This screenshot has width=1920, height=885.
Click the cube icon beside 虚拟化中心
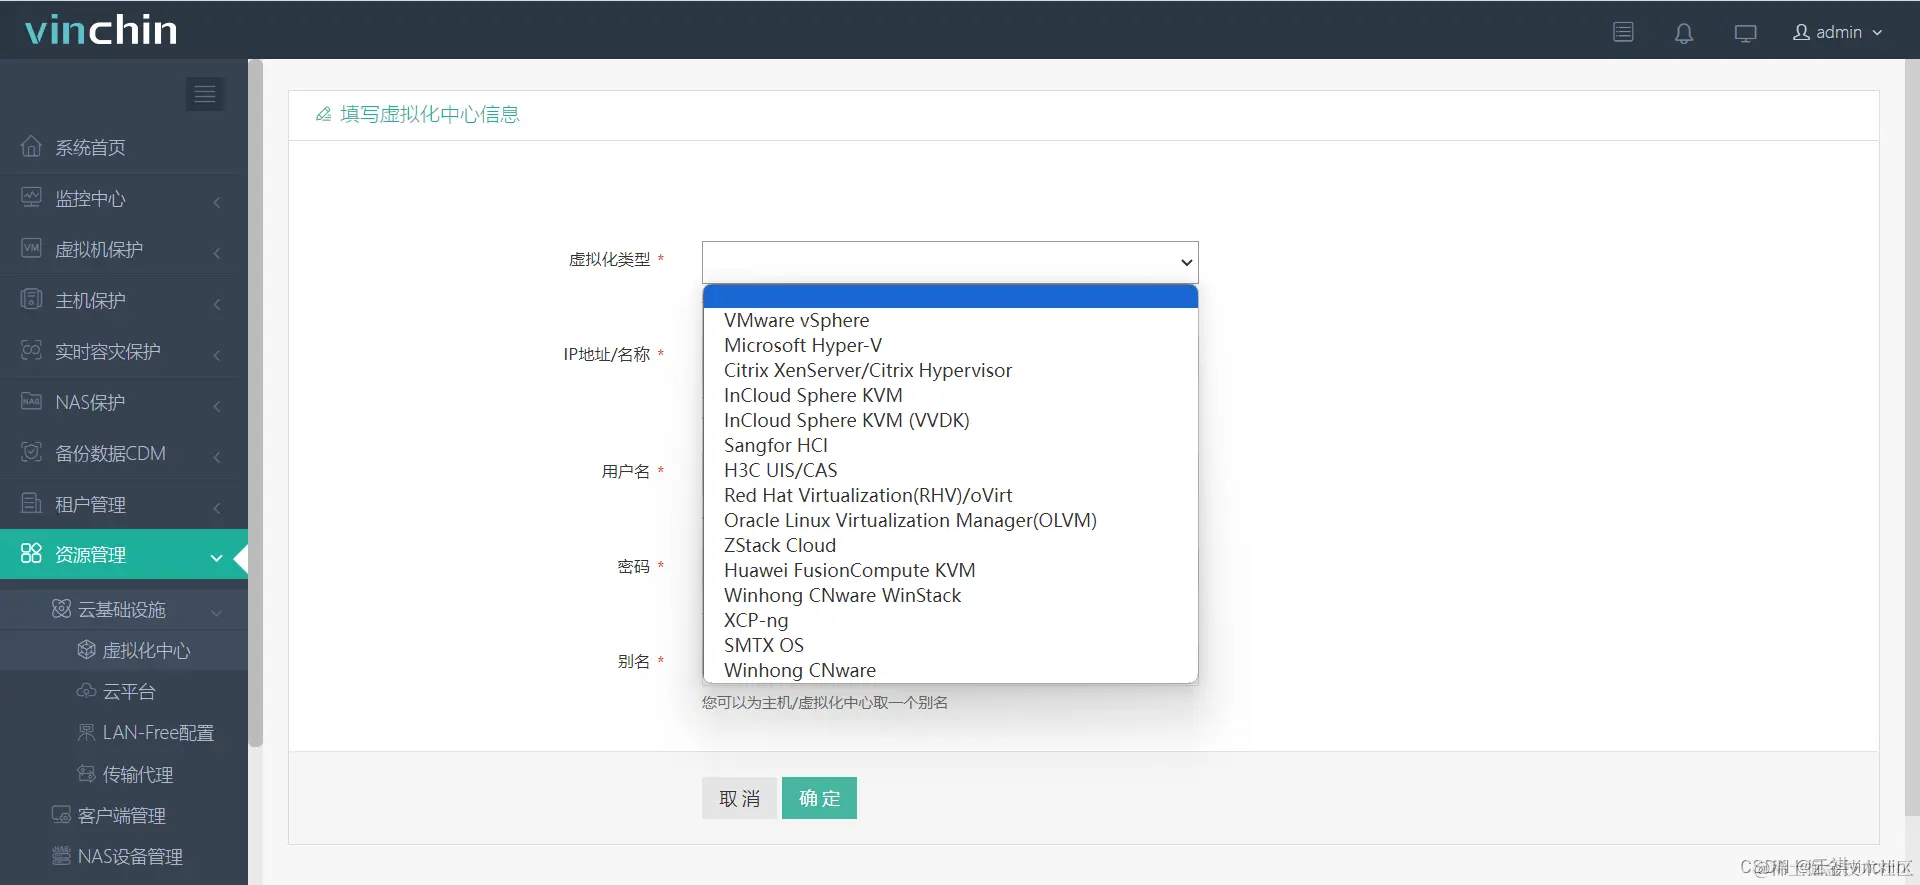point(86,650)
